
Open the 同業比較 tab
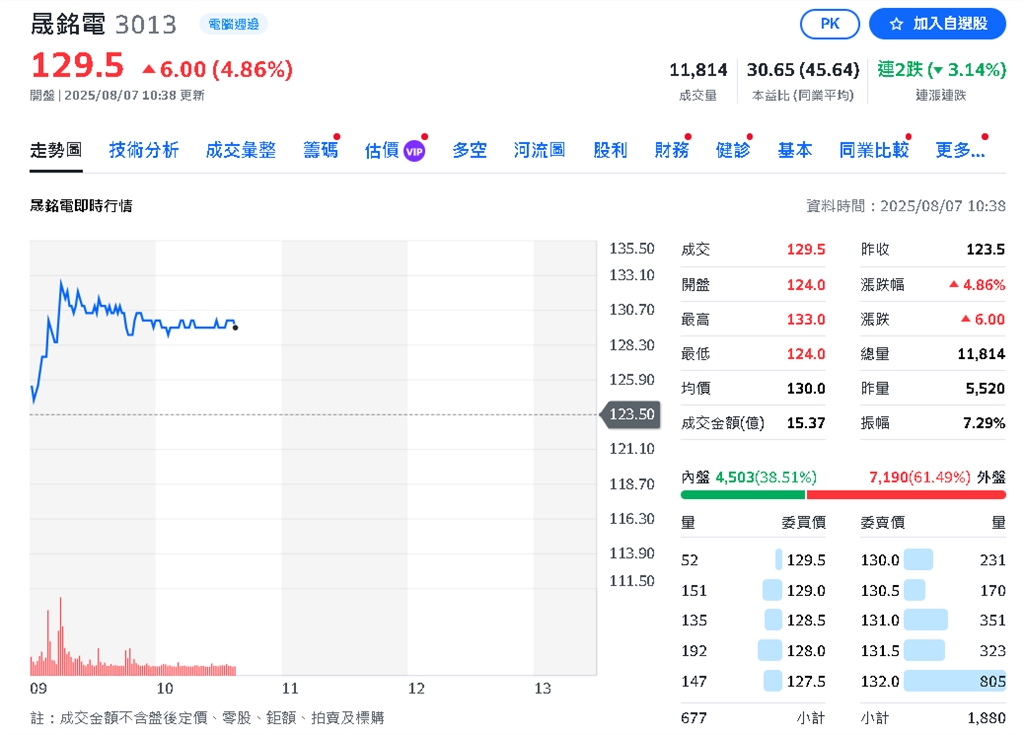coord(872,148)
